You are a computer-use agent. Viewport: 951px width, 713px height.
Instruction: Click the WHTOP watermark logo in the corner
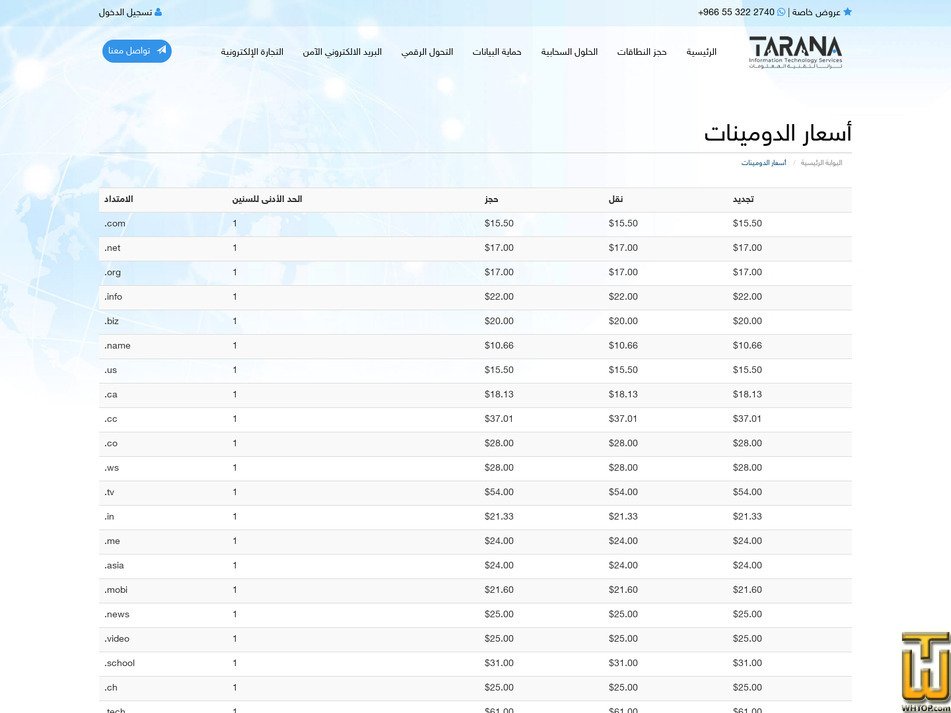pos(922,668)
